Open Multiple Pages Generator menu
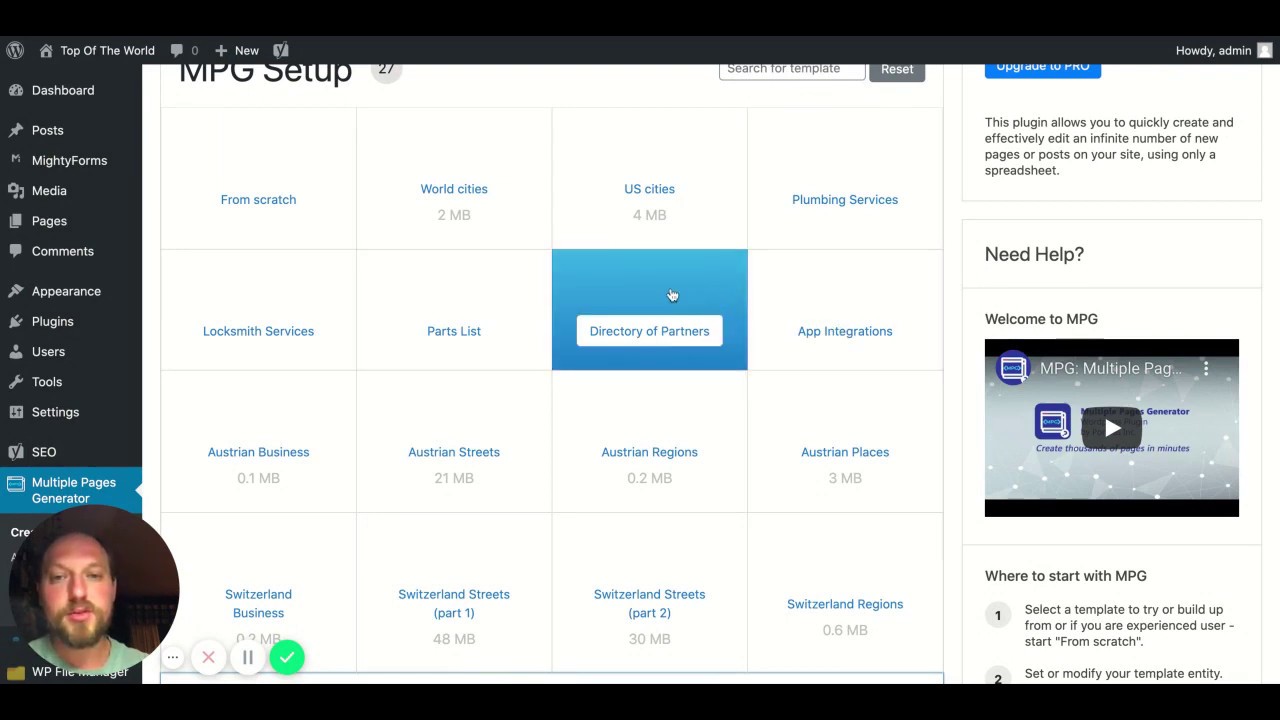1280x720 pixels. click(x=74, y=490)
